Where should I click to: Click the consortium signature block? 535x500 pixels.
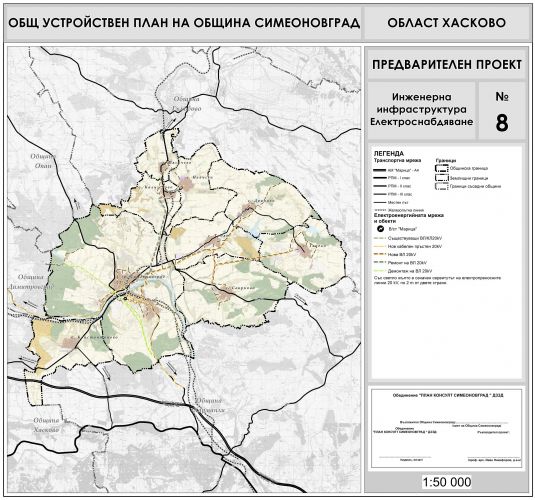click(447, 428)
